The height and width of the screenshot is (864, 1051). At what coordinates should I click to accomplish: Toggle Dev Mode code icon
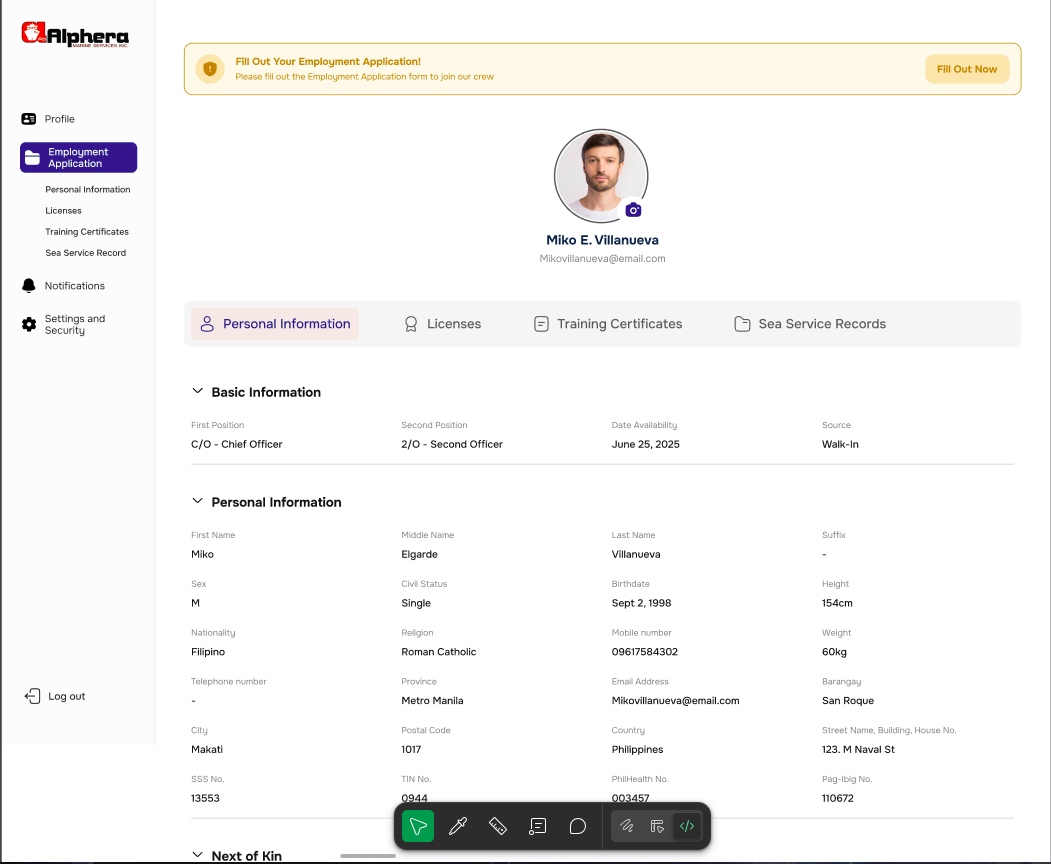click(x=686, y=826)
